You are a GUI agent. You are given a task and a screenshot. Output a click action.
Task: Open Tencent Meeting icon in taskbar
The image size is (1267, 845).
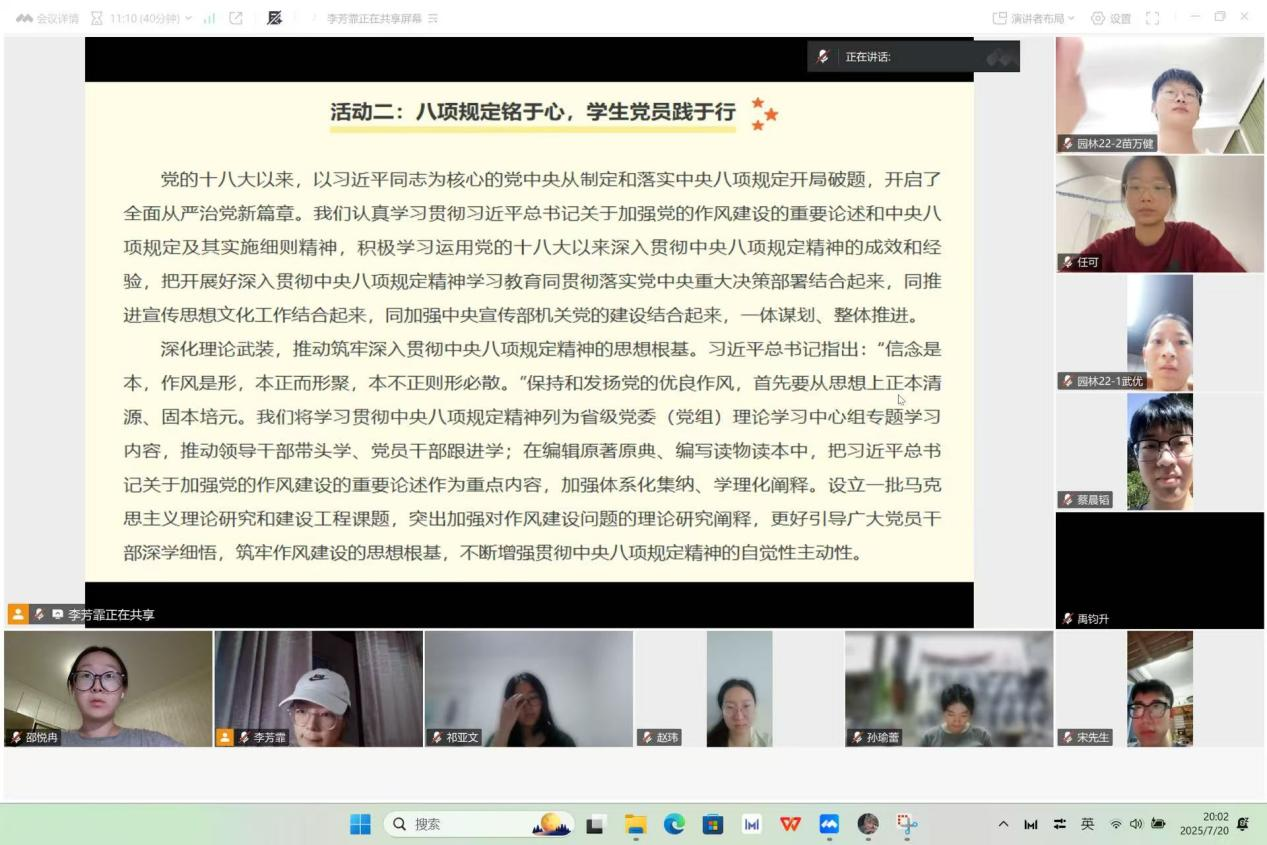(829, 824)
